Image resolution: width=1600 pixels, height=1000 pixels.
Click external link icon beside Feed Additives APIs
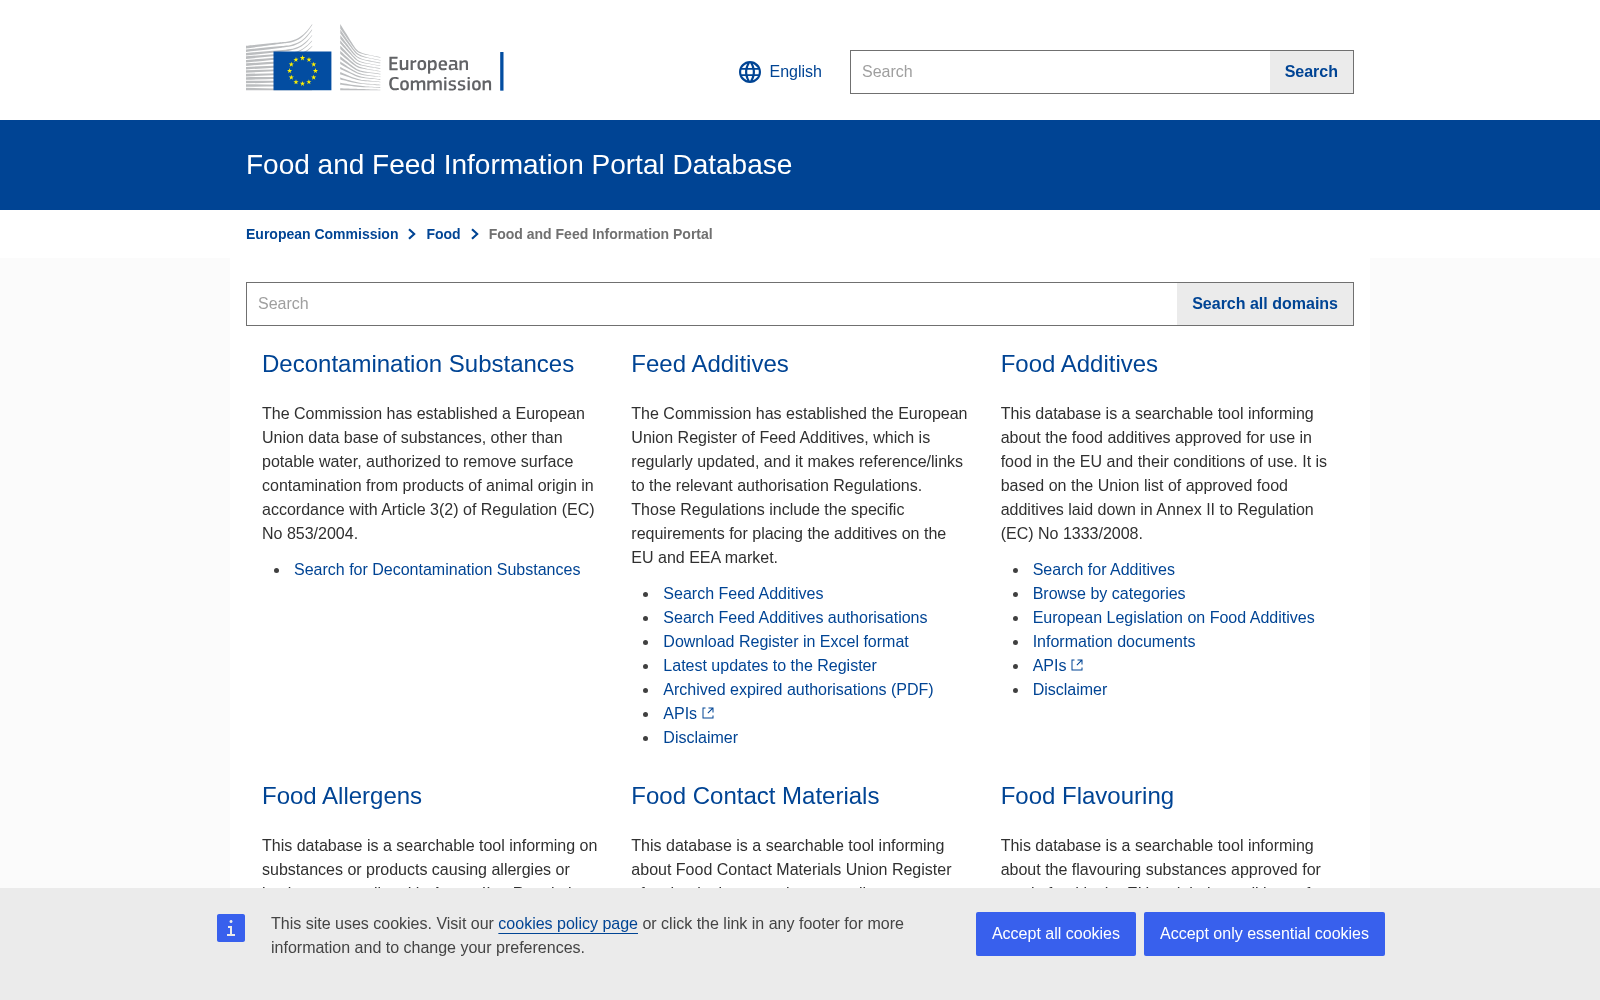coord(708,713)
